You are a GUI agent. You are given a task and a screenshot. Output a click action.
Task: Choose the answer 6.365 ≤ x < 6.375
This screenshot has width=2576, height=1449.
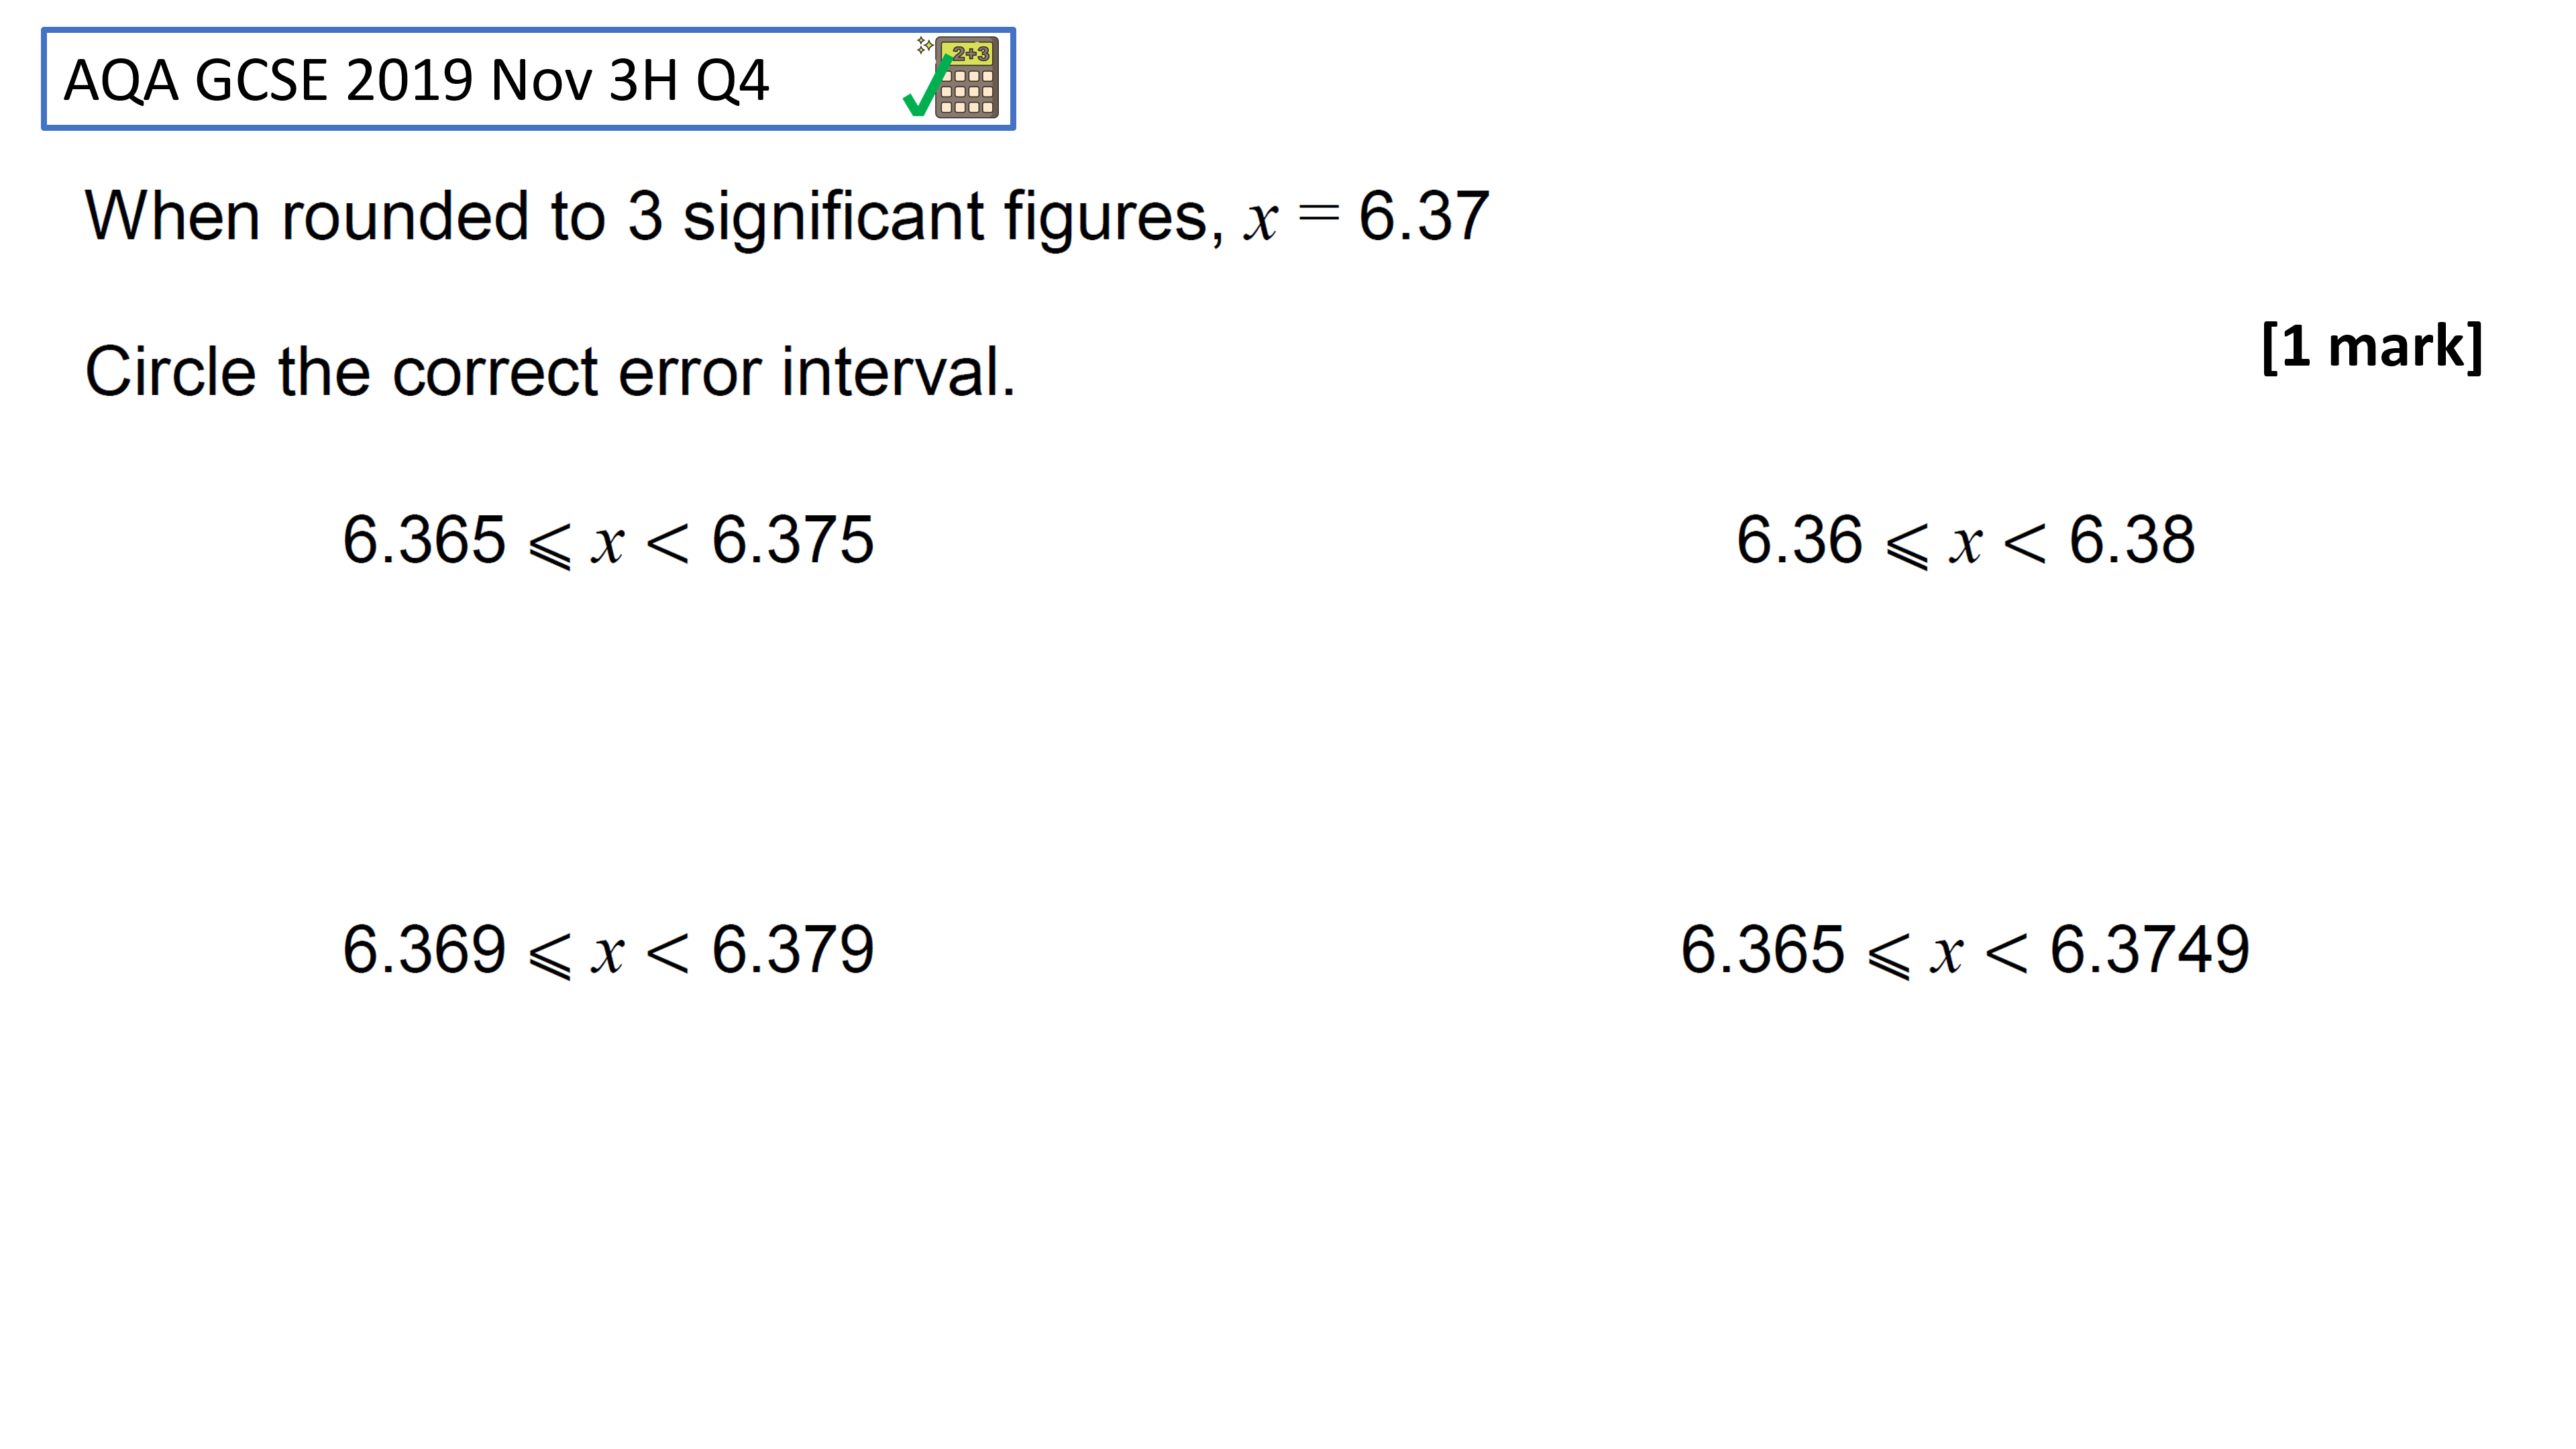(608, 540)
